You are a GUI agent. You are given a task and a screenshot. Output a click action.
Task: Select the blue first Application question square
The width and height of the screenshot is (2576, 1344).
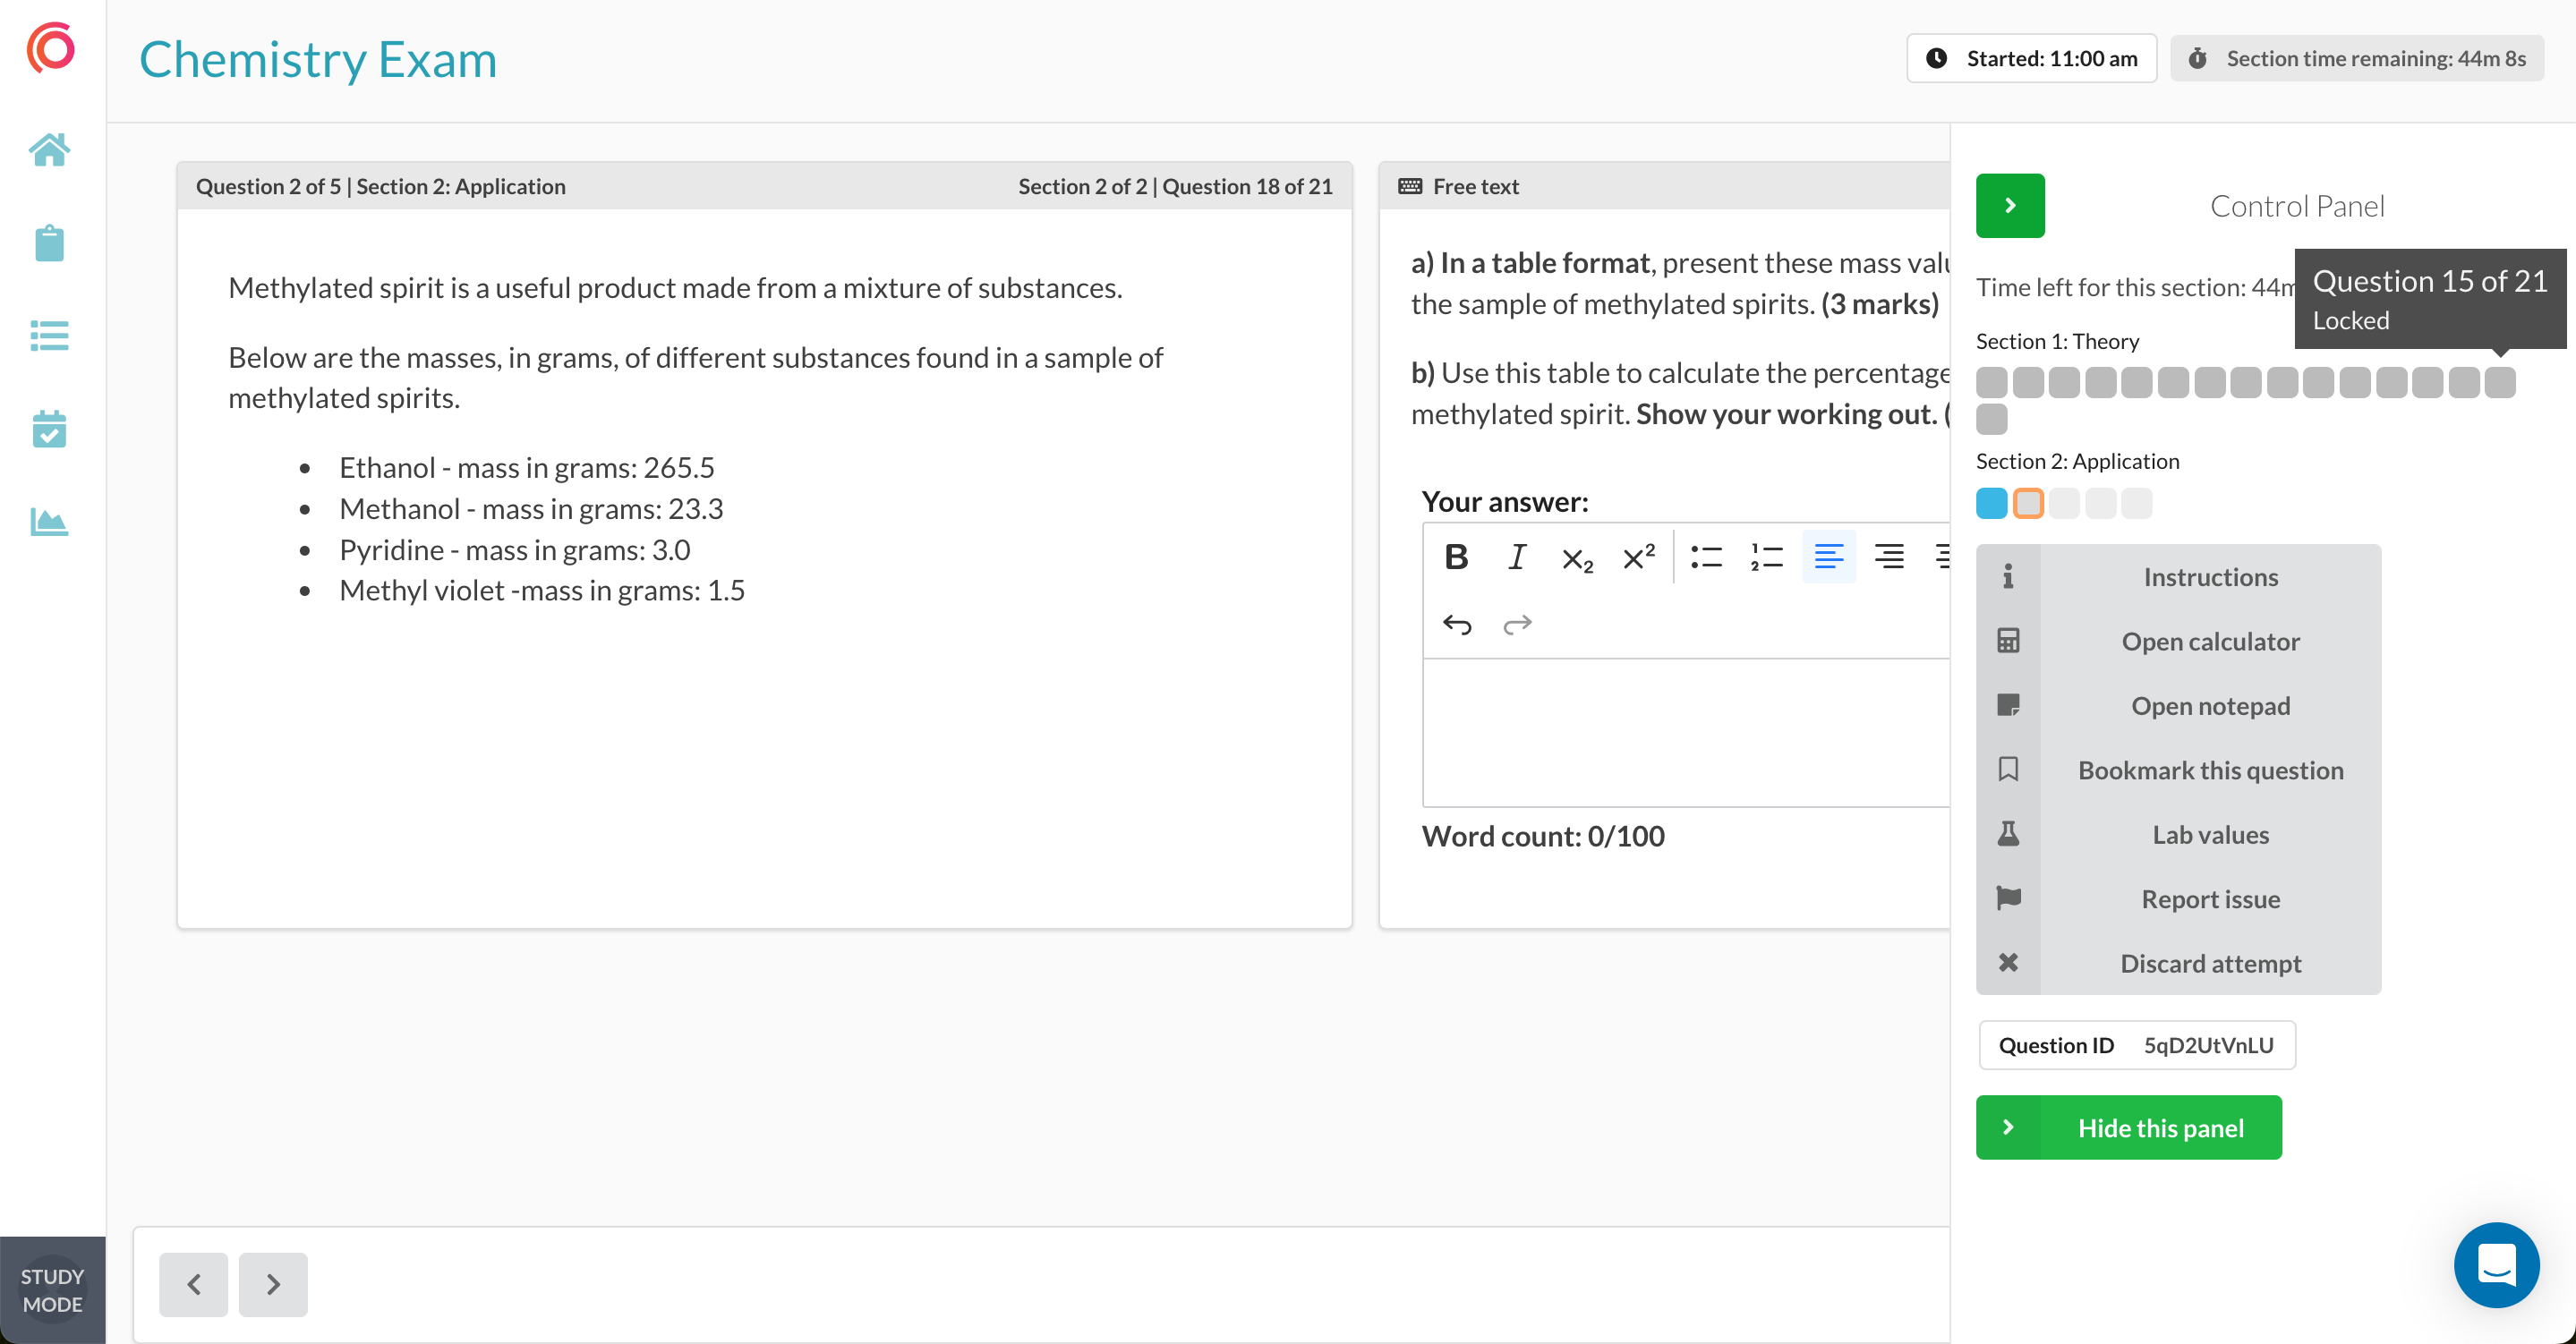tap(1991, 503)
